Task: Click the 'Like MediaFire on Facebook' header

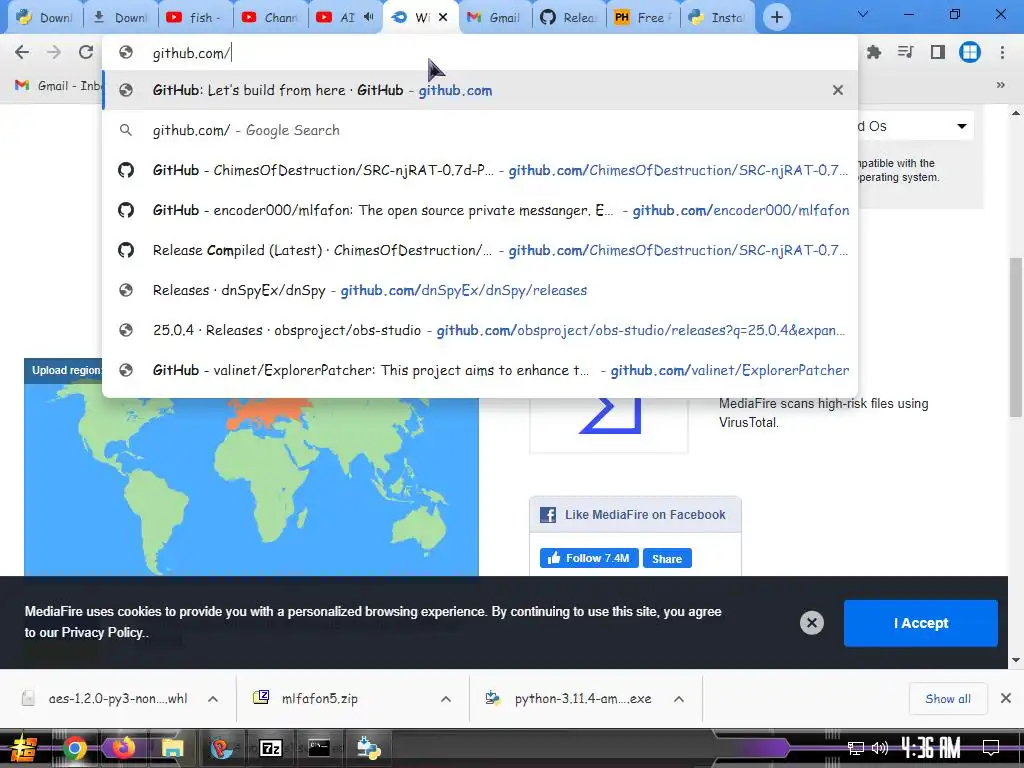Action: click(x=635, y=515)
